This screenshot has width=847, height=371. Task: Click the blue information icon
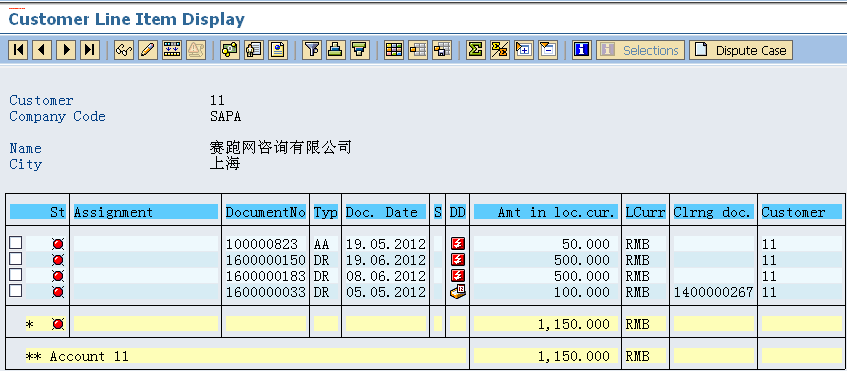581,50
